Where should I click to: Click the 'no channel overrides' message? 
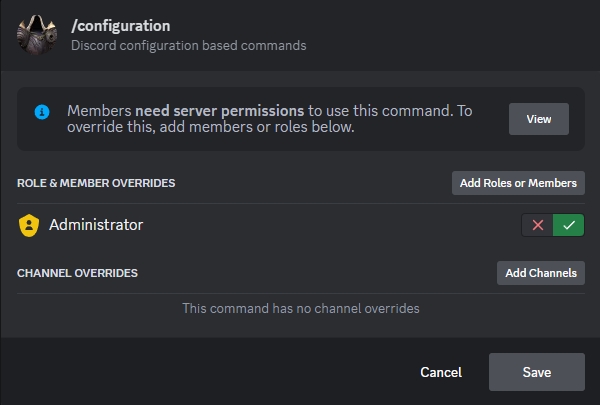point(300,308)
